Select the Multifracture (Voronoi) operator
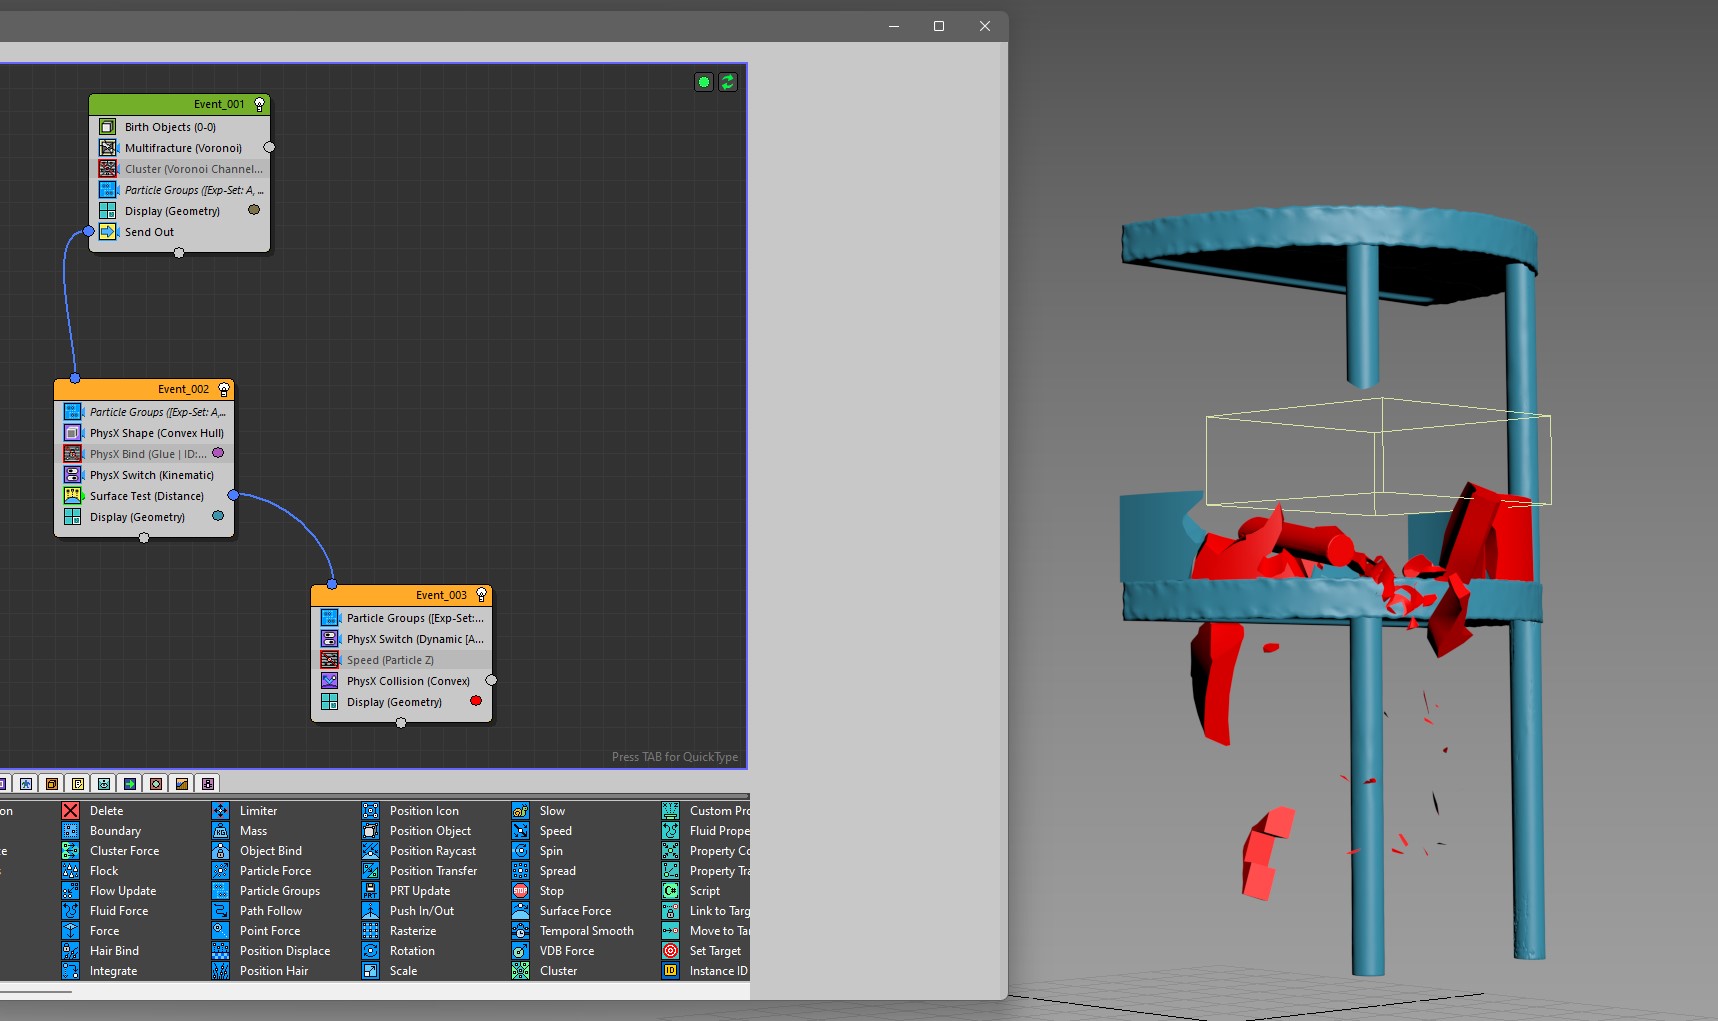This screenshot has width=1718, height=1021. click(183, 148)
